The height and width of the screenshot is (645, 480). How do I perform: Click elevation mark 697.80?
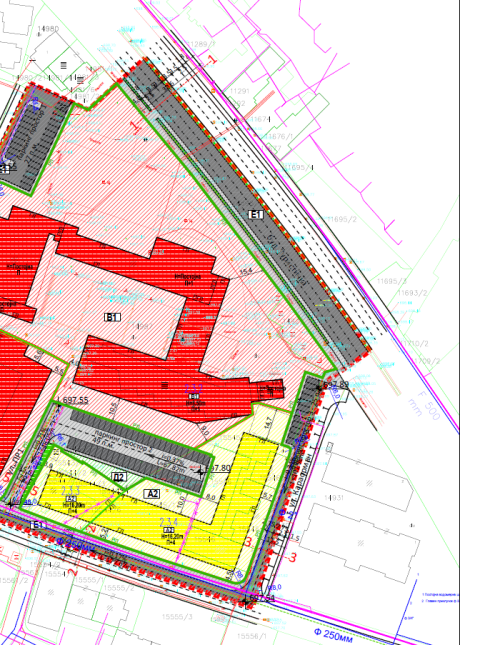pyautogui.click(x=218, y=468)
